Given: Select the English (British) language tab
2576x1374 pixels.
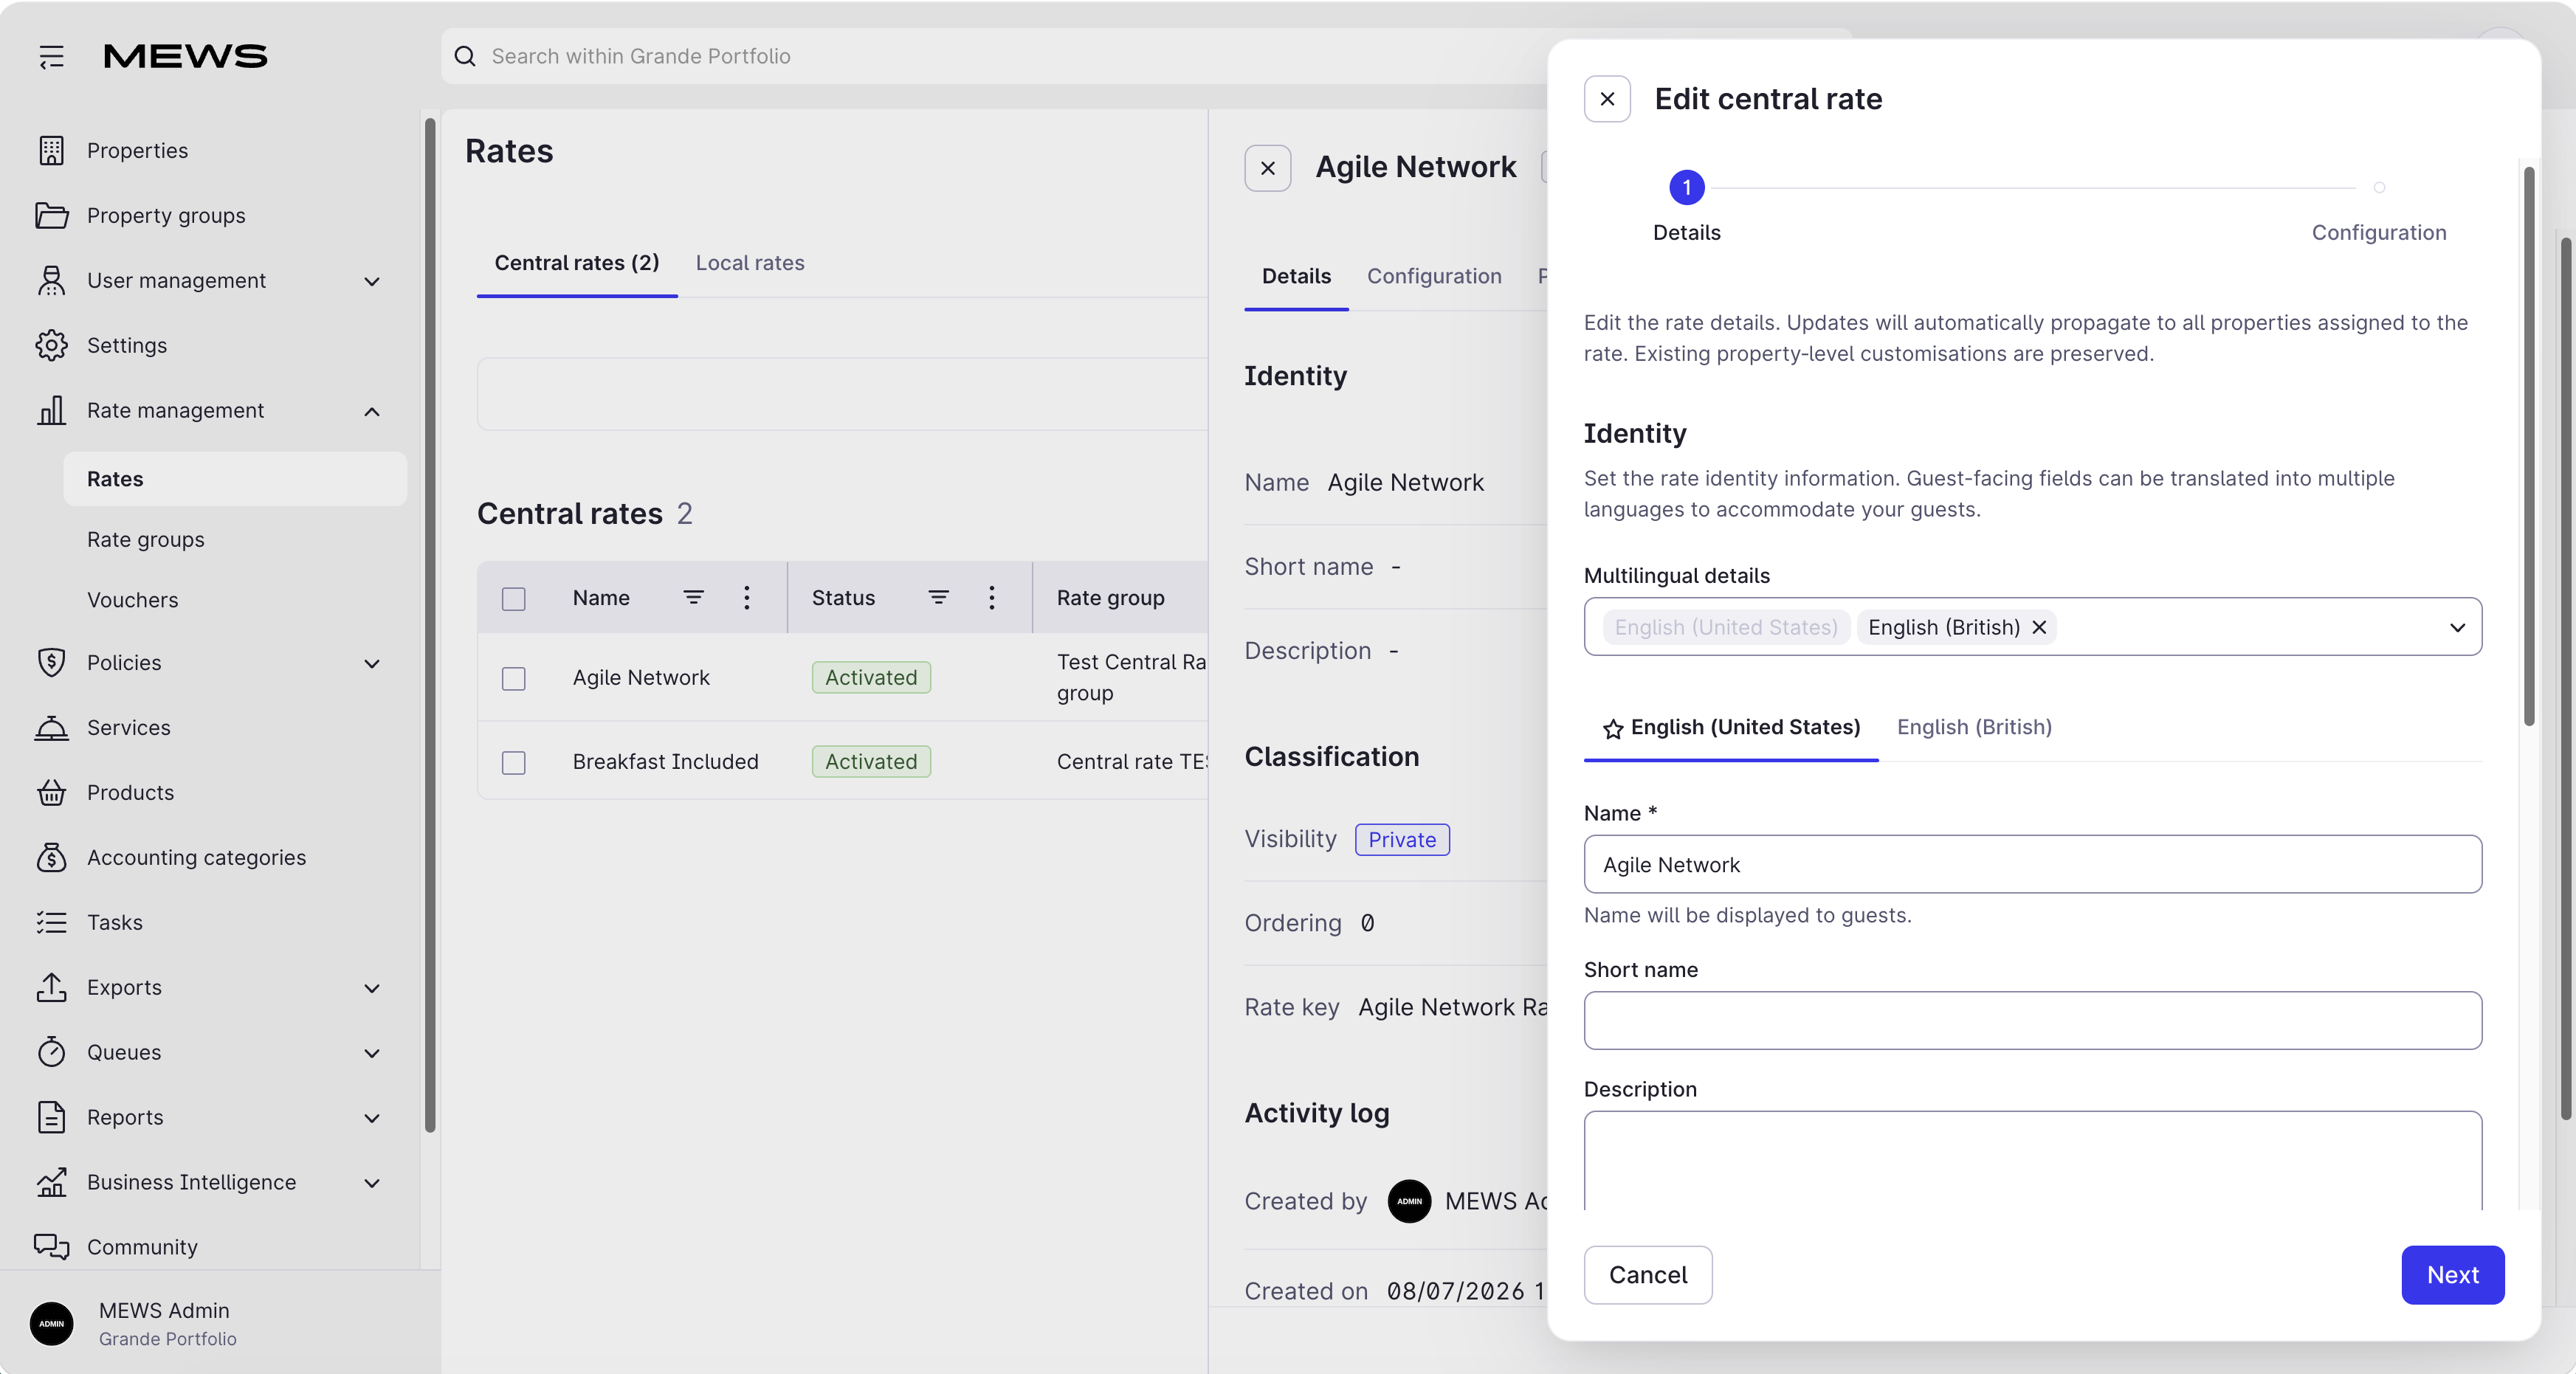Looking at the screenshot, I should click(x=1974, y=727).
